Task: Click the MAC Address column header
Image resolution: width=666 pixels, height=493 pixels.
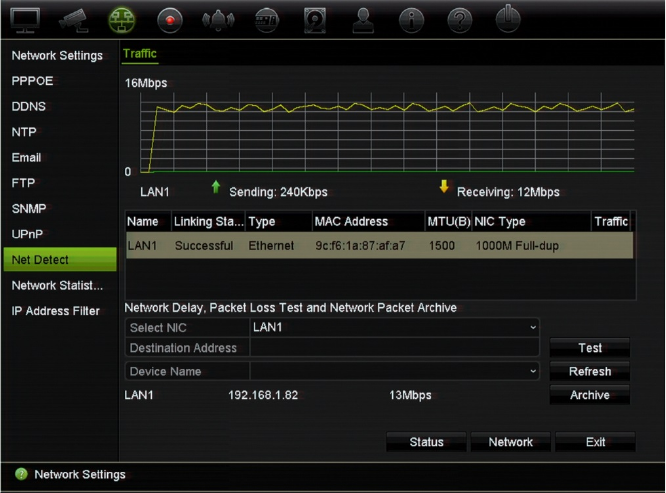Action: tap(369, 221)
